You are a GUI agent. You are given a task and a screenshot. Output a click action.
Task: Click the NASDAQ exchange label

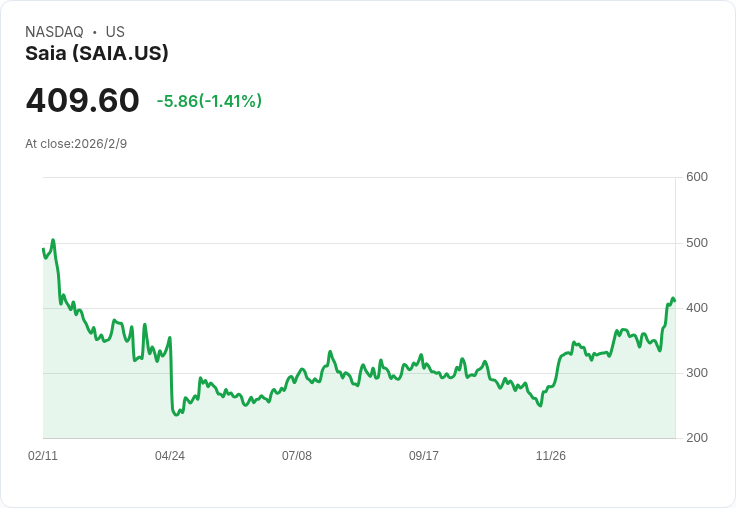tap(54, 32)
